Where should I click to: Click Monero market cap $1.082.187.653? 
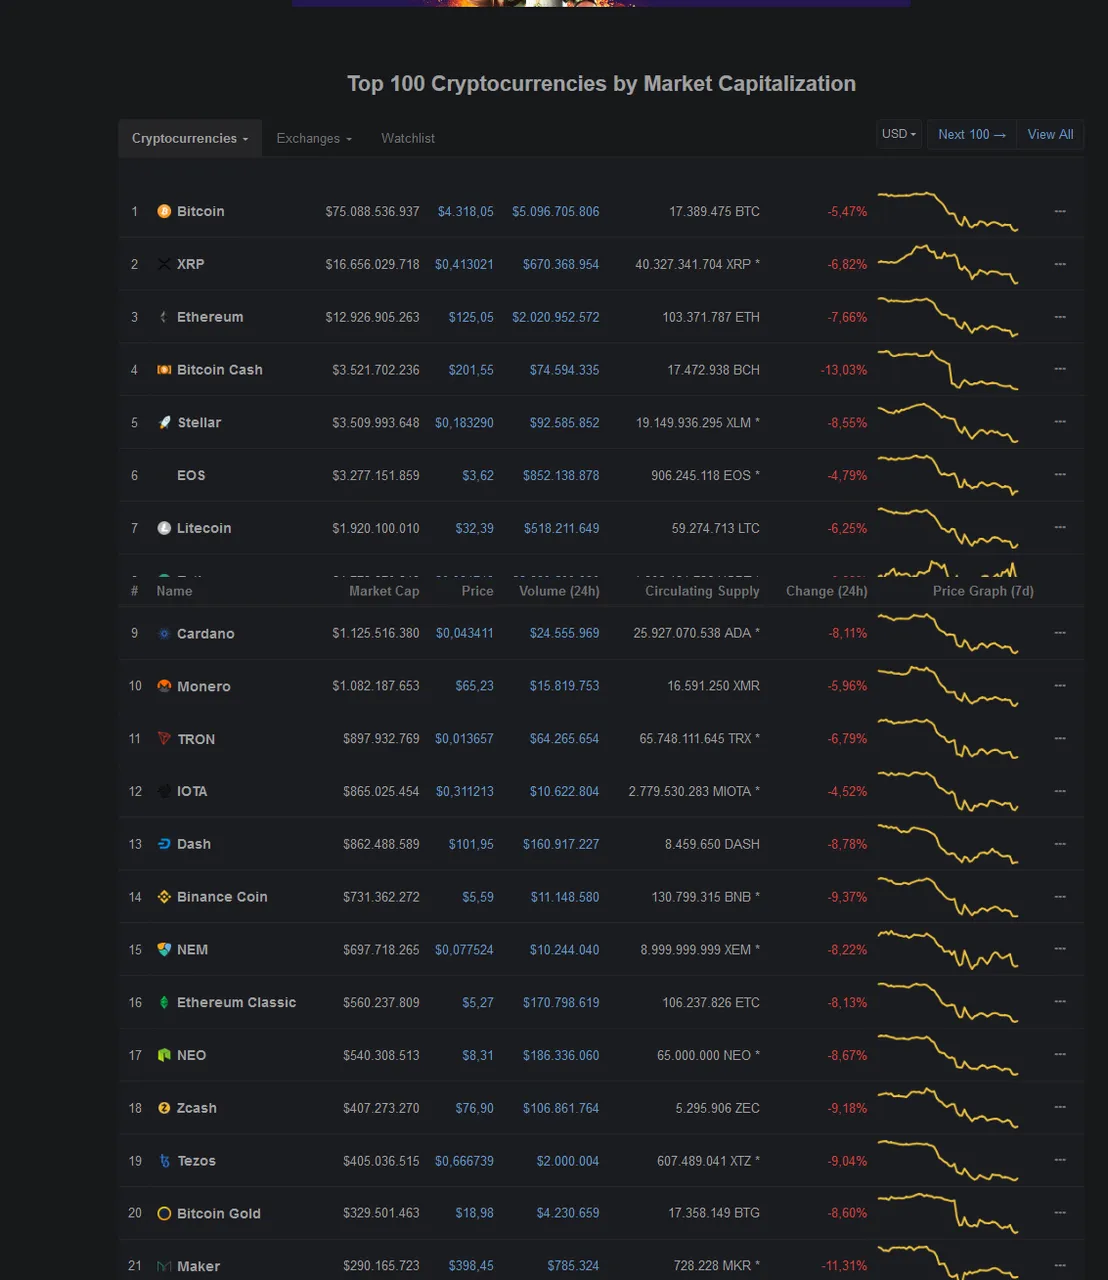(376, 686)
